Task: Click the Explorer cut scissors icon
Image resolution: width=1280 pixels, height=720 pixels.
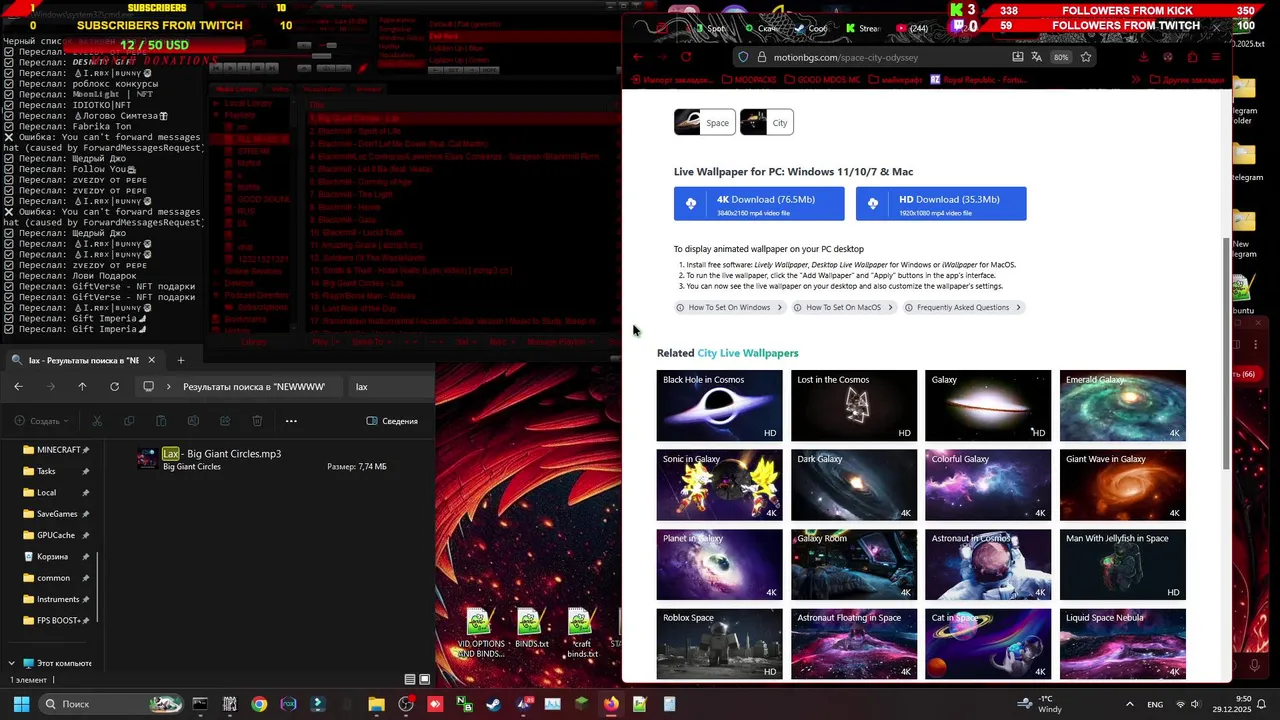Action: point(97,421)
